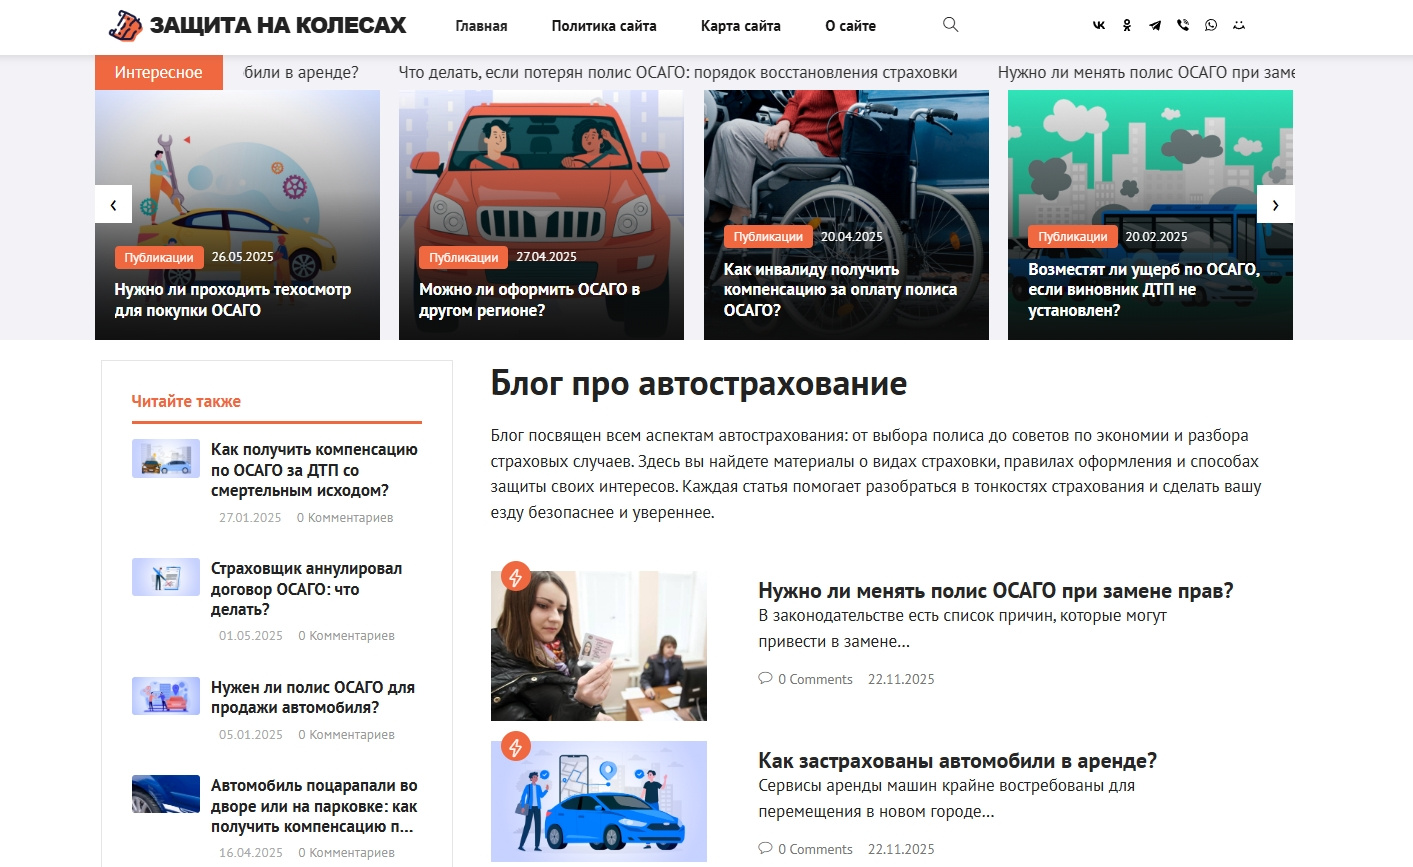Click Публикации tag on the техосмотр slide
Viewport: 1413px width, 867px height.
(159, 258)
